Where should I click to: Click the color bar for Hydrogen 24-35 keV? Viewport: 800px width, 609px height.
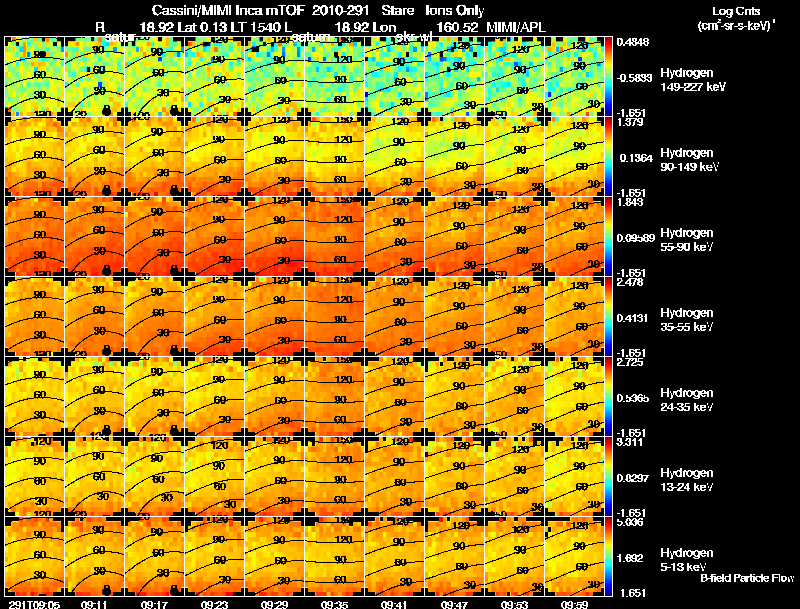pyautogui.click(x=608, y=396)
